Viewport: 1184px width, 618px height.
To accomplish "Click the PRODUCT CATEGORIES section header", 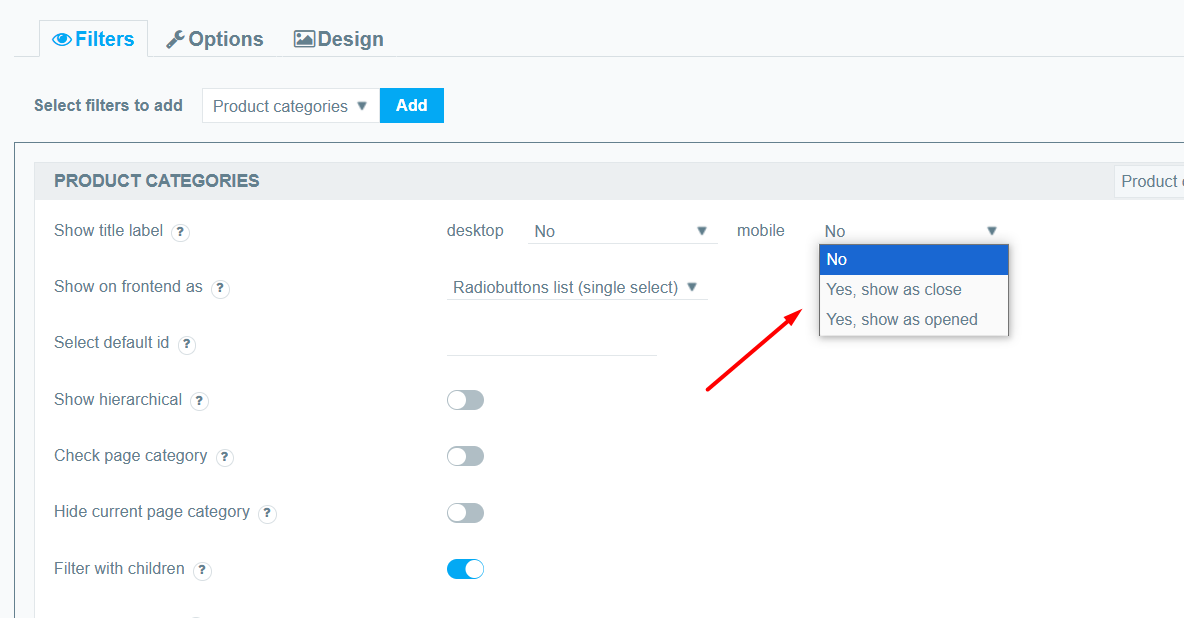I will (x=156, y=181).
